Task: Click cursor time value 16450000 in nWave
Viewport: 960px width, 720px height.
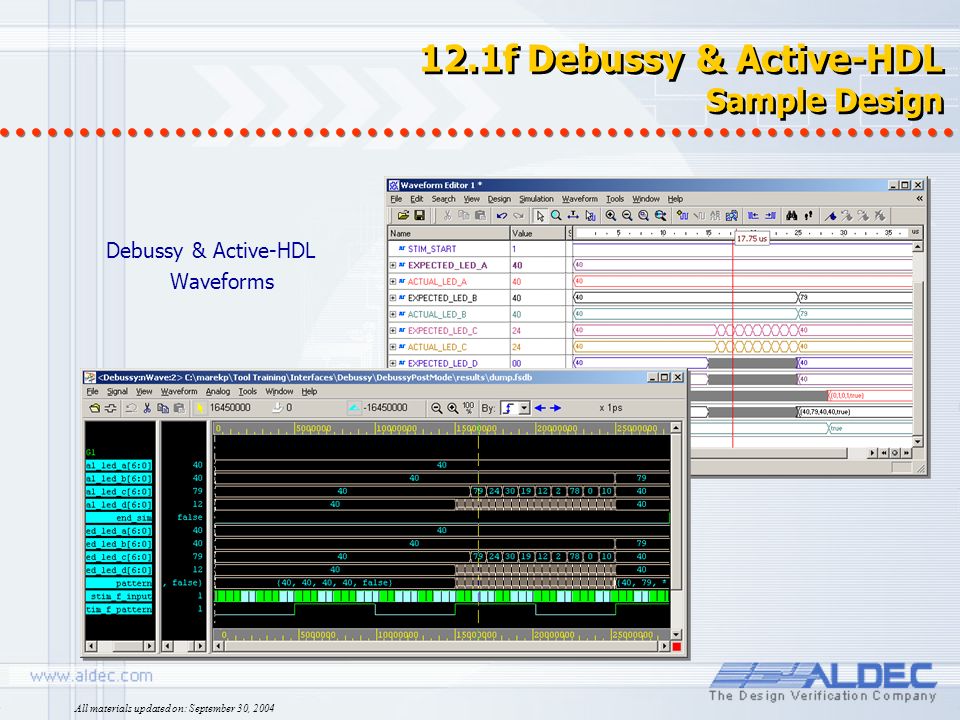Action: coord(230,408)
